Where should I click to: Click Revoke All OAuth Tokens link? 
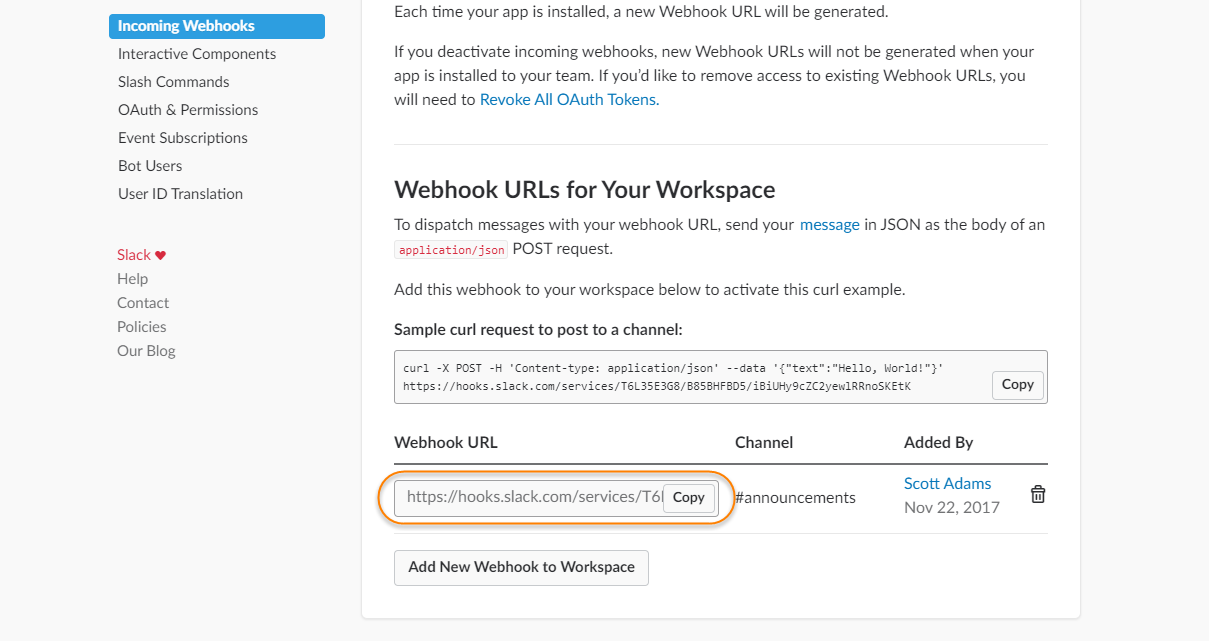coord(569,99)
